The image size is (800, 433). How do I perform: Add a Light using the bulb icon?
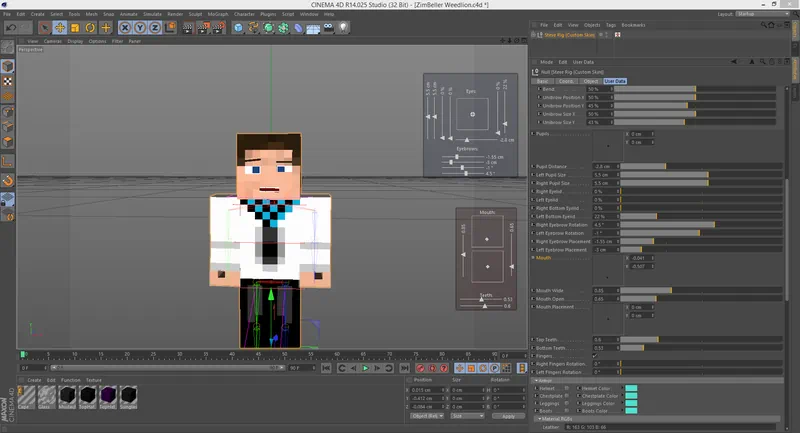click(344, 28)
